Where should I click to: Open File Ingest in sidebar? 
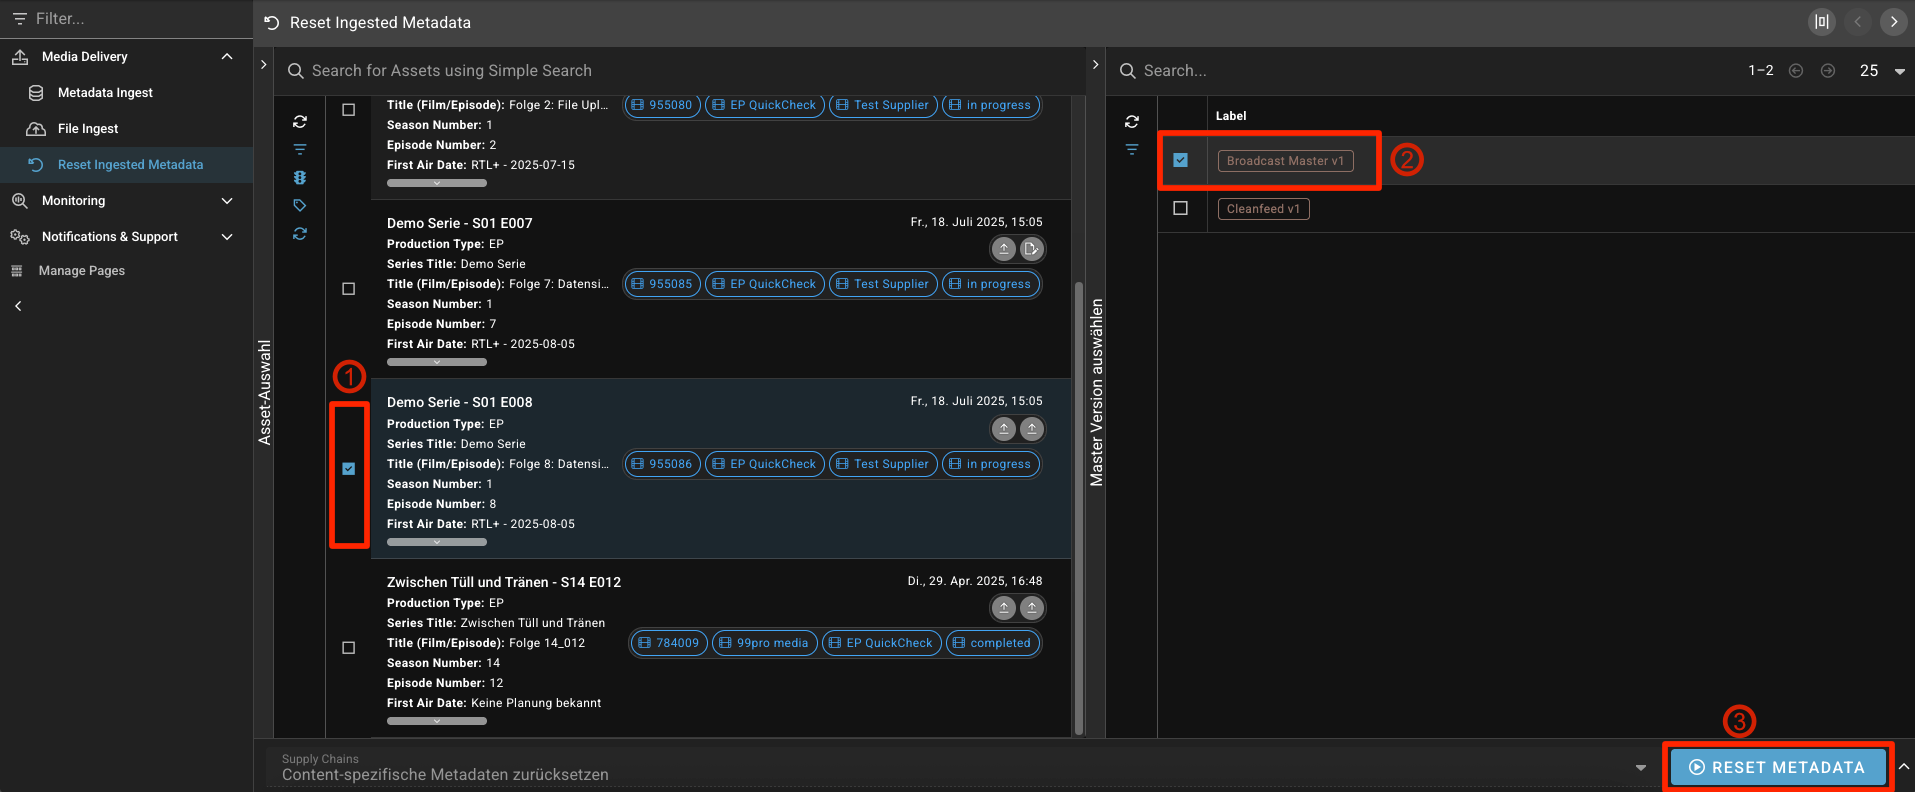[88, 129]
